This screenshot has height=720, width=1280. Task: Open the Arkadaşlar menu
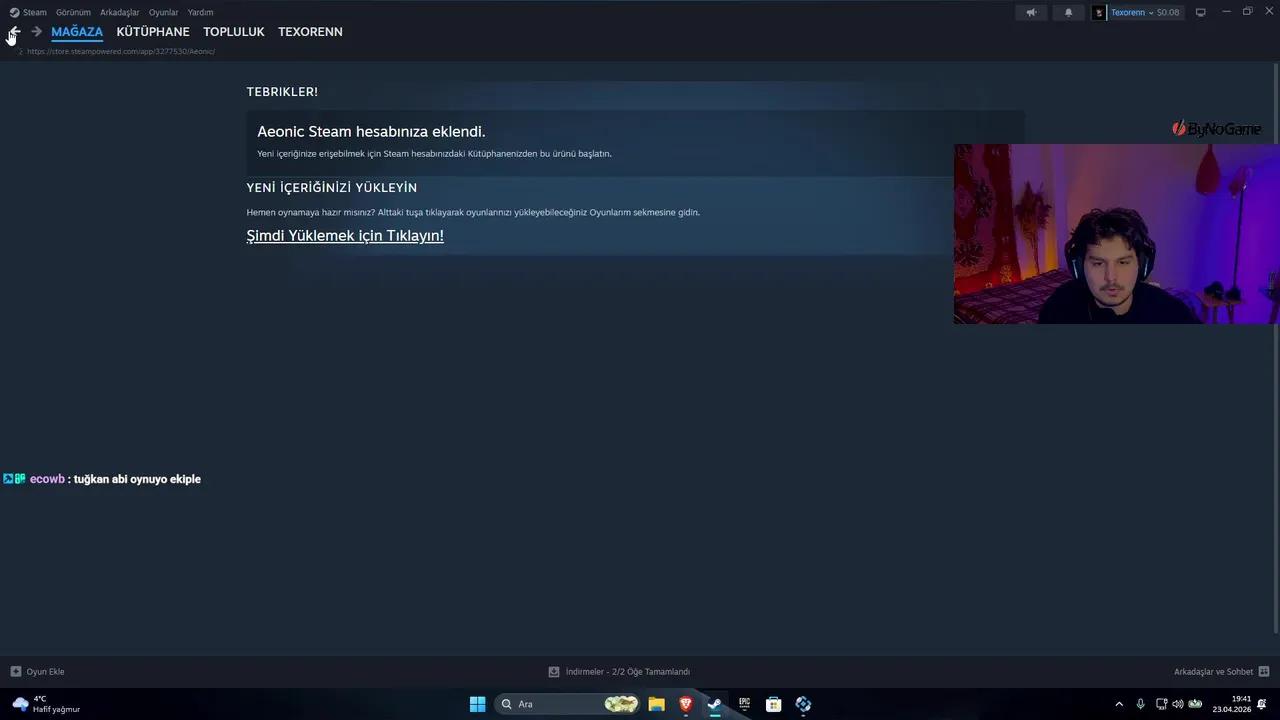[120, 12]
